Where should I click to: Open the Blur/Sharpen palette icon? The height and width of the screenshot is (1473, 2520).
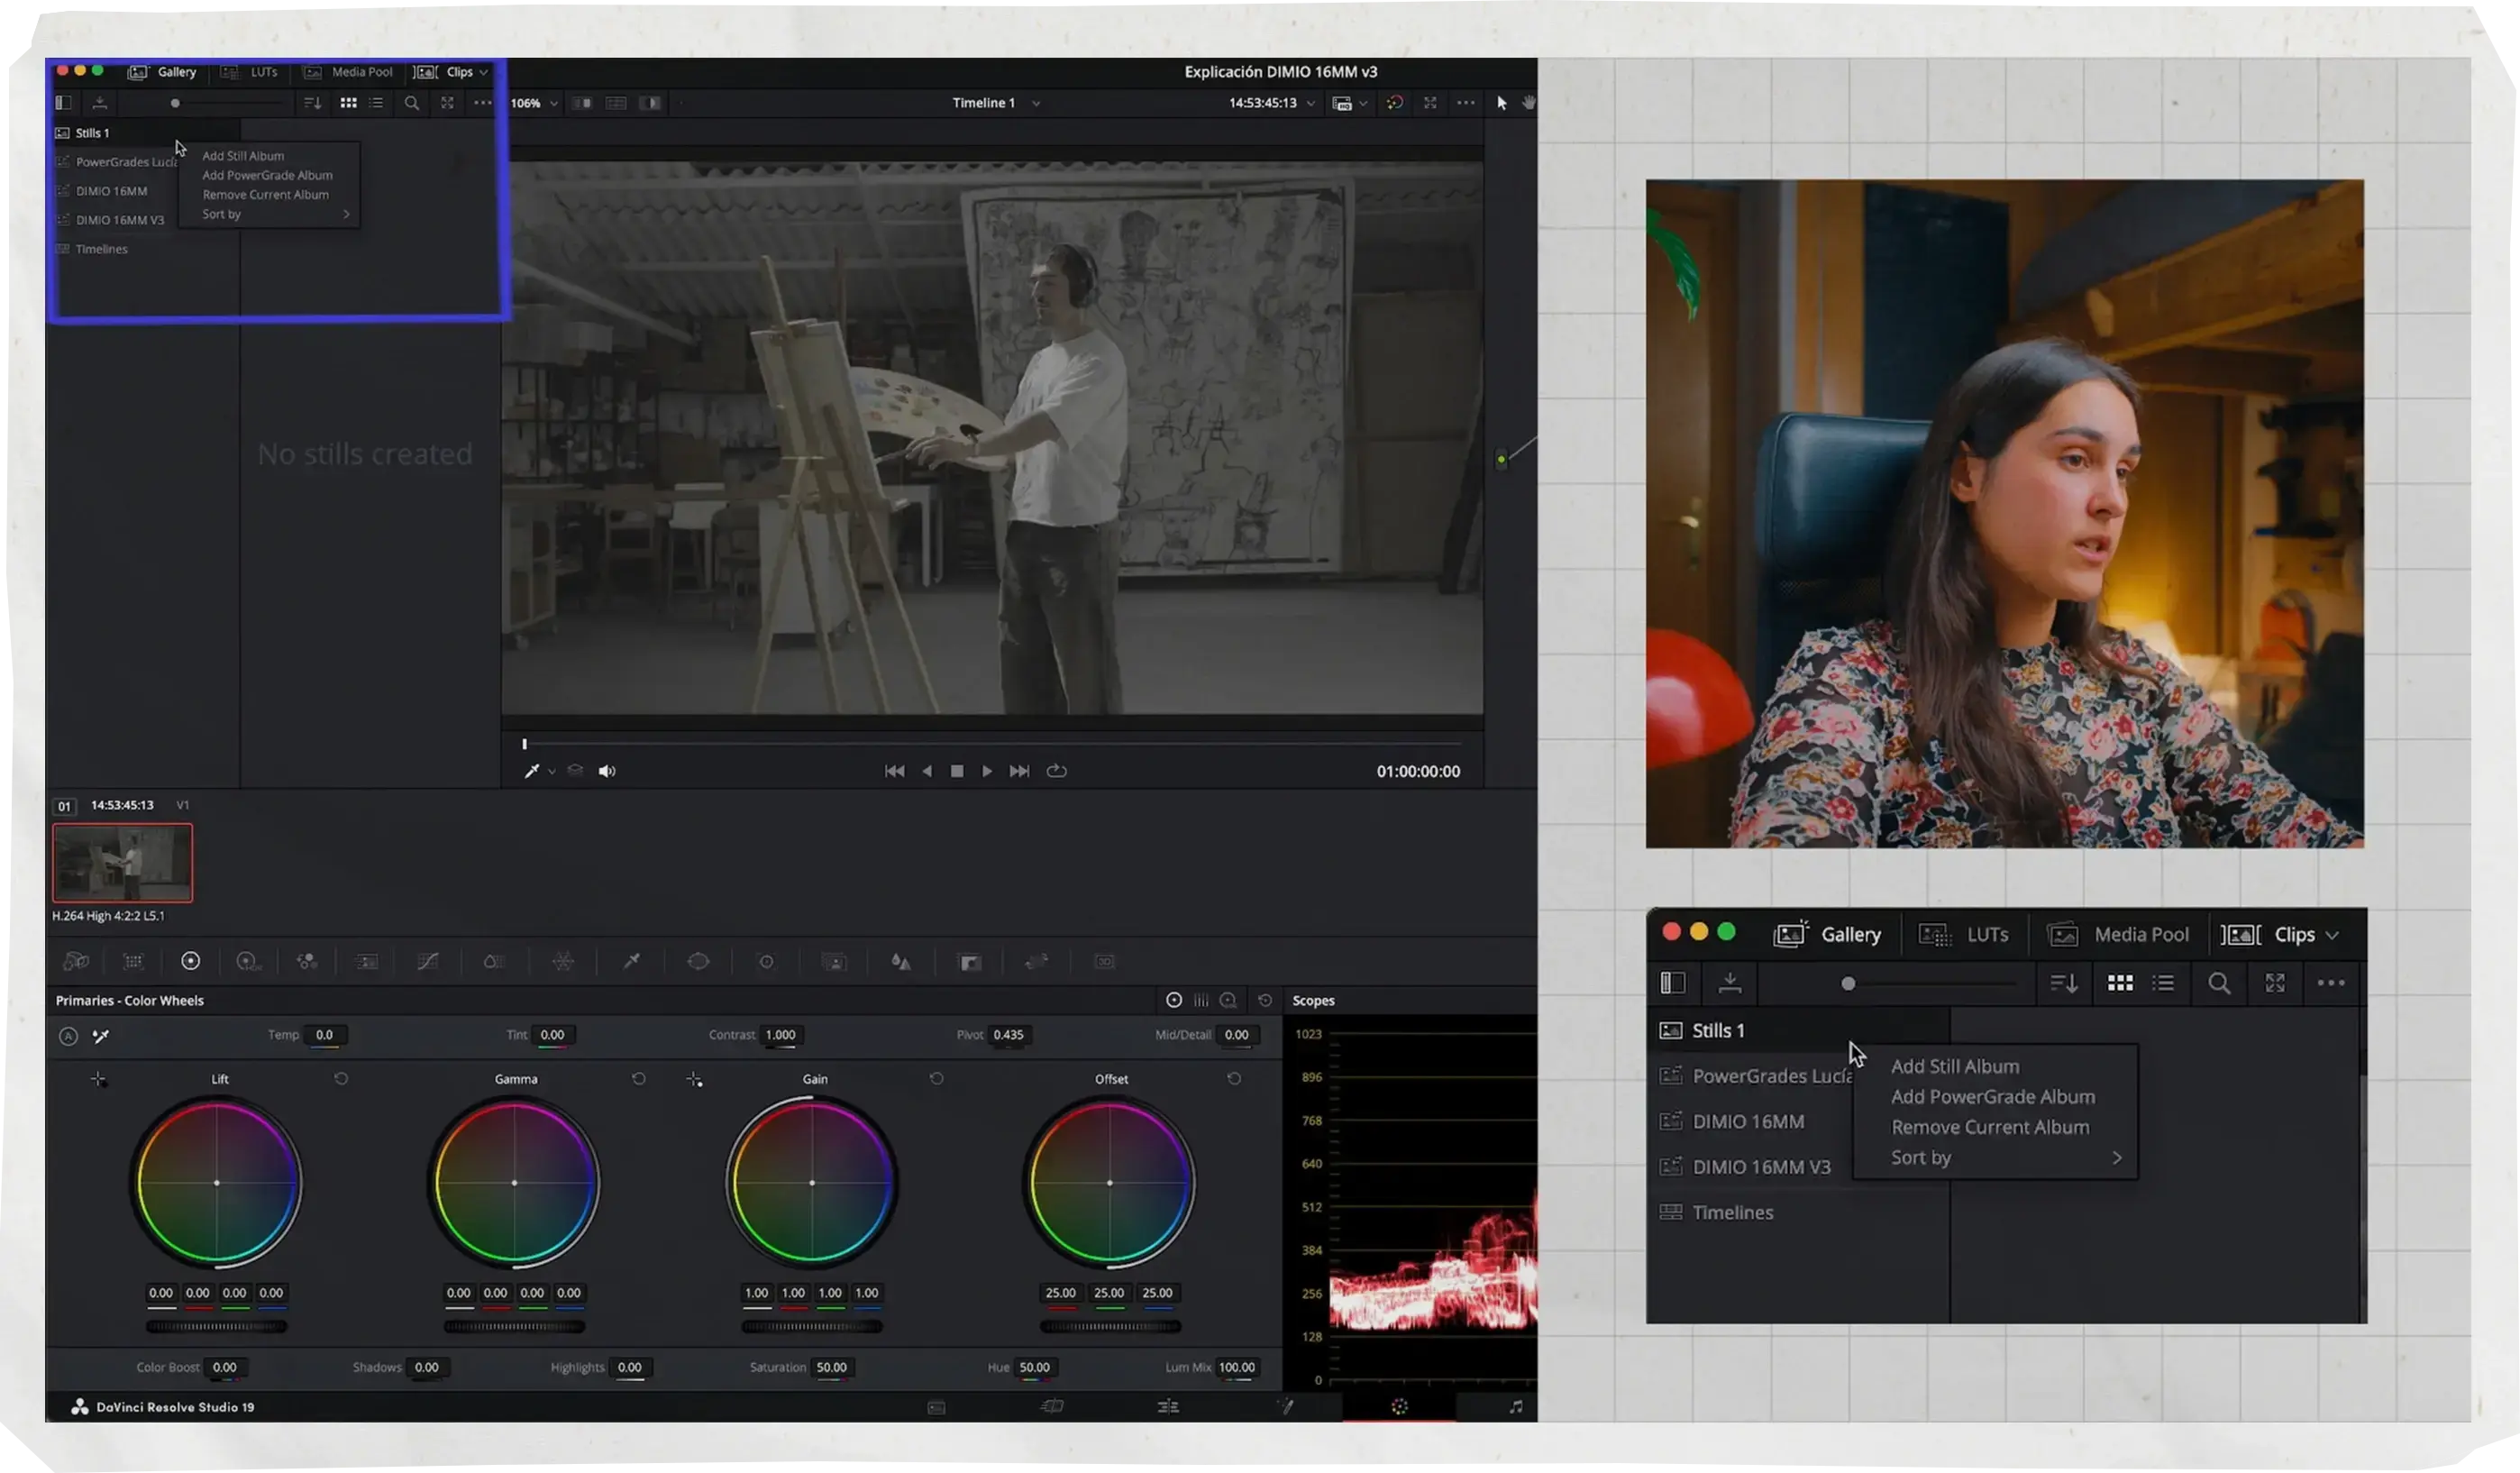tap(901, 962)
